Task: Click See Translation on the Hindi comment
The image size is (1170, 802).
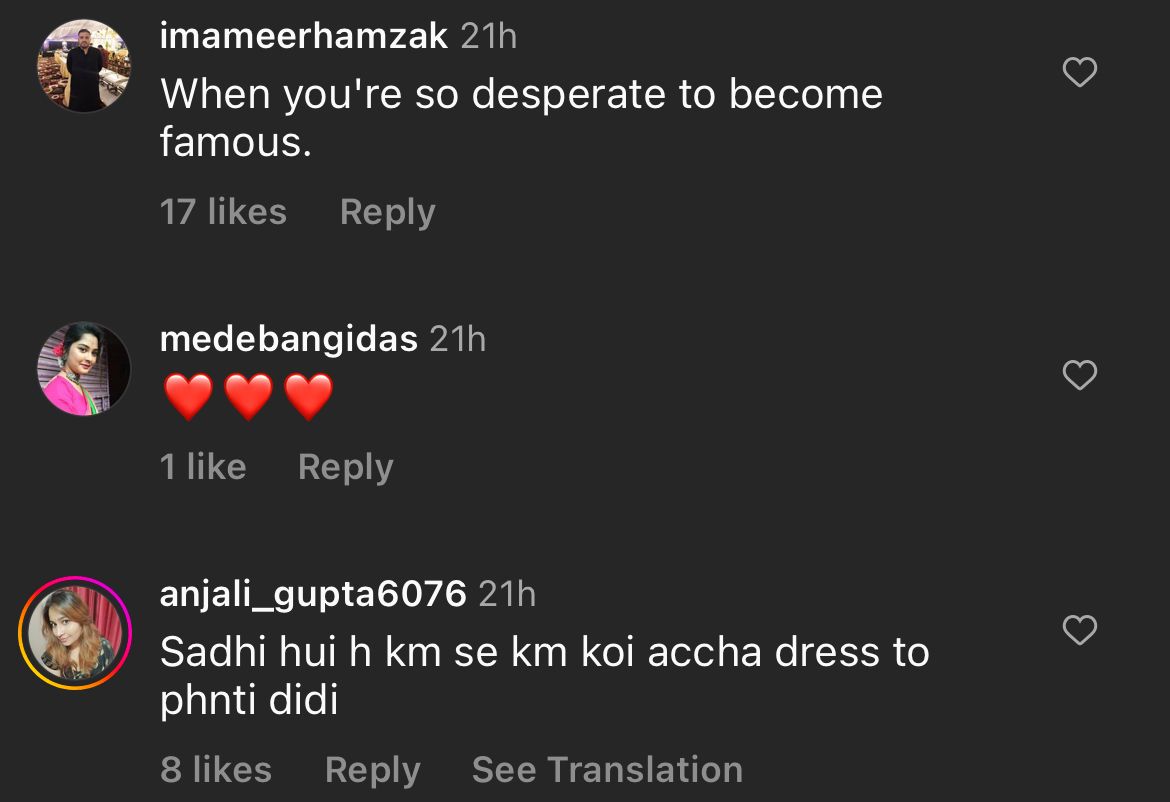Action: [x=607, y=770]
